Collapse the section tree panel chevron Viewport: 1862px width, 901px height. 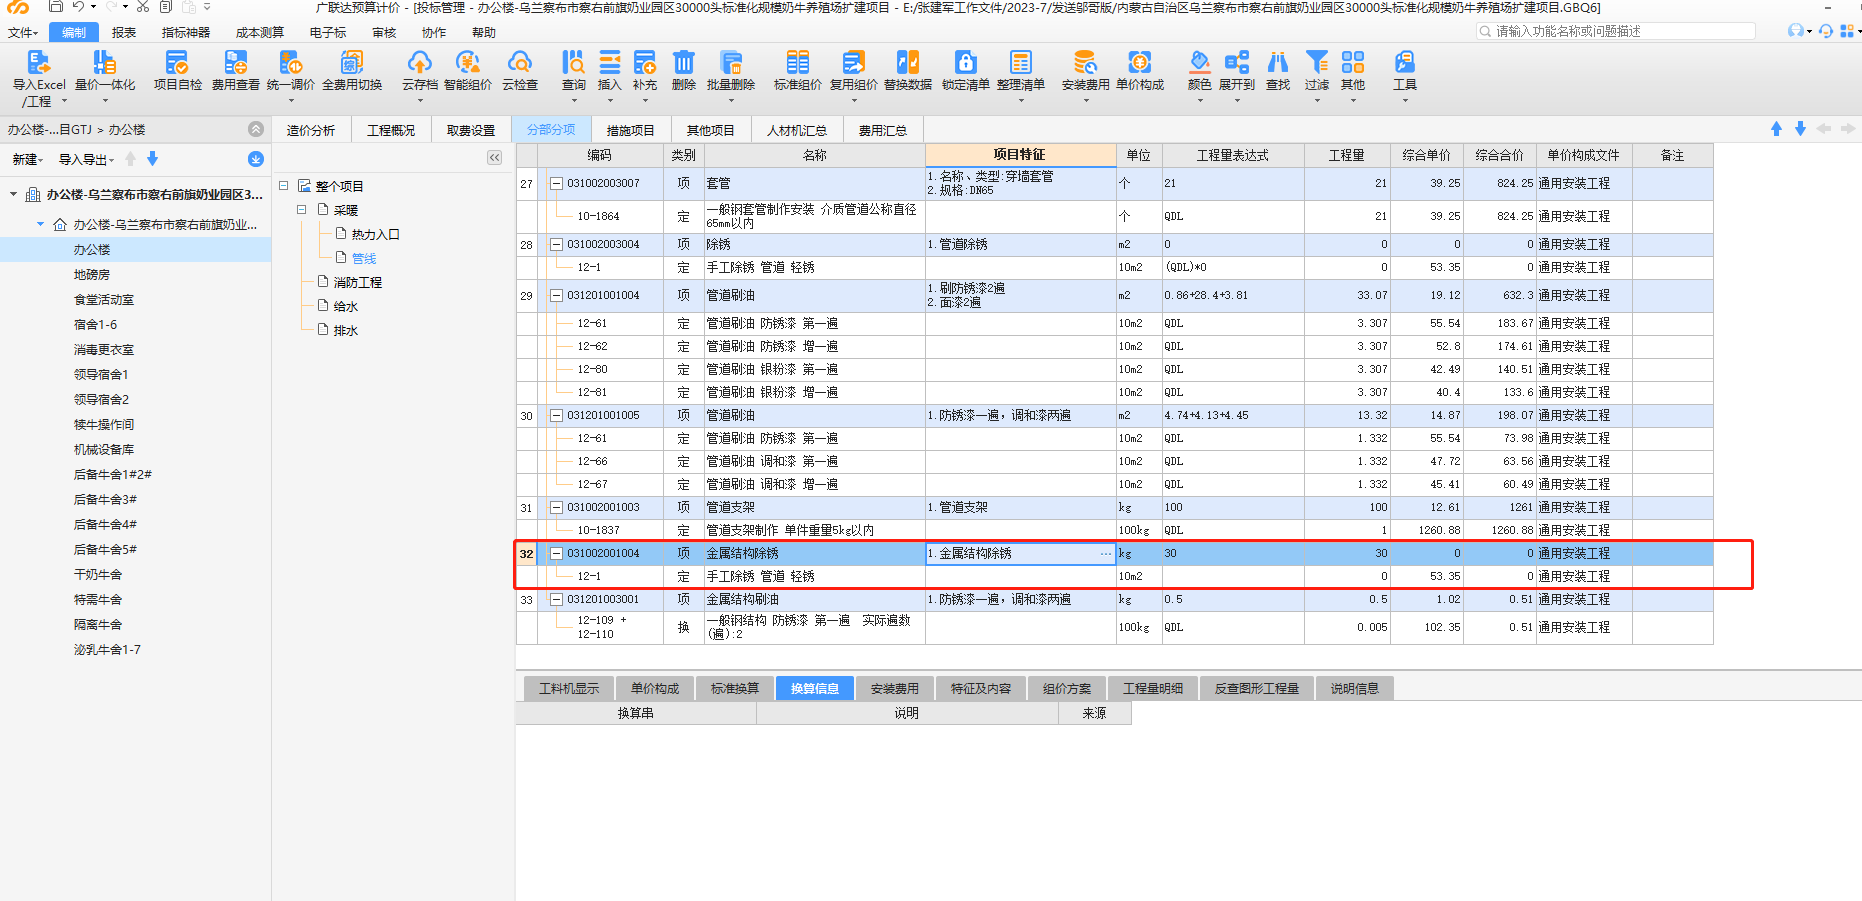point(494,157)
